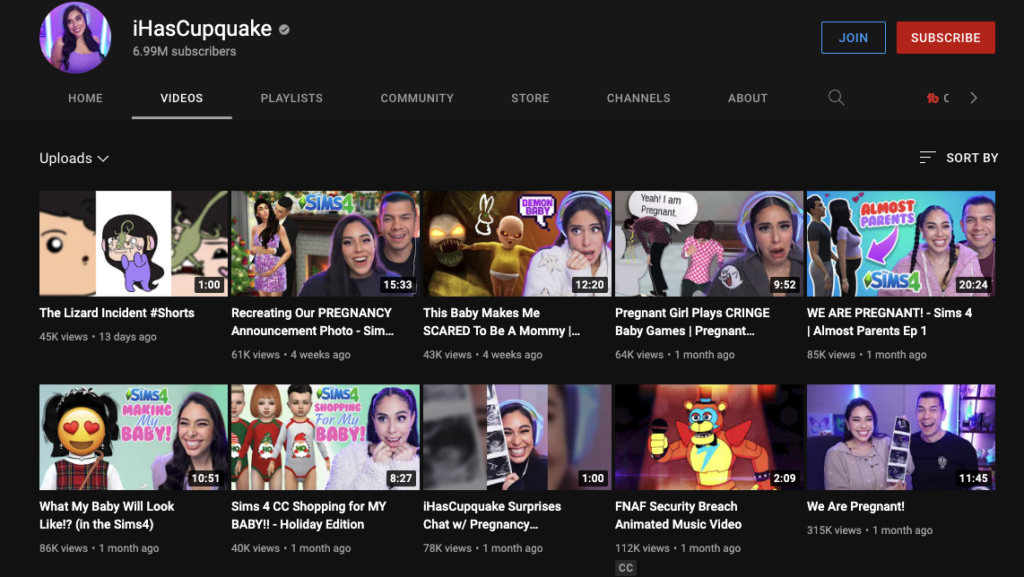Screen dimensions: 1024x577
Task: Play the Almost Parents Sims 4 thumbnail
Action: click(x=901, y=243)
